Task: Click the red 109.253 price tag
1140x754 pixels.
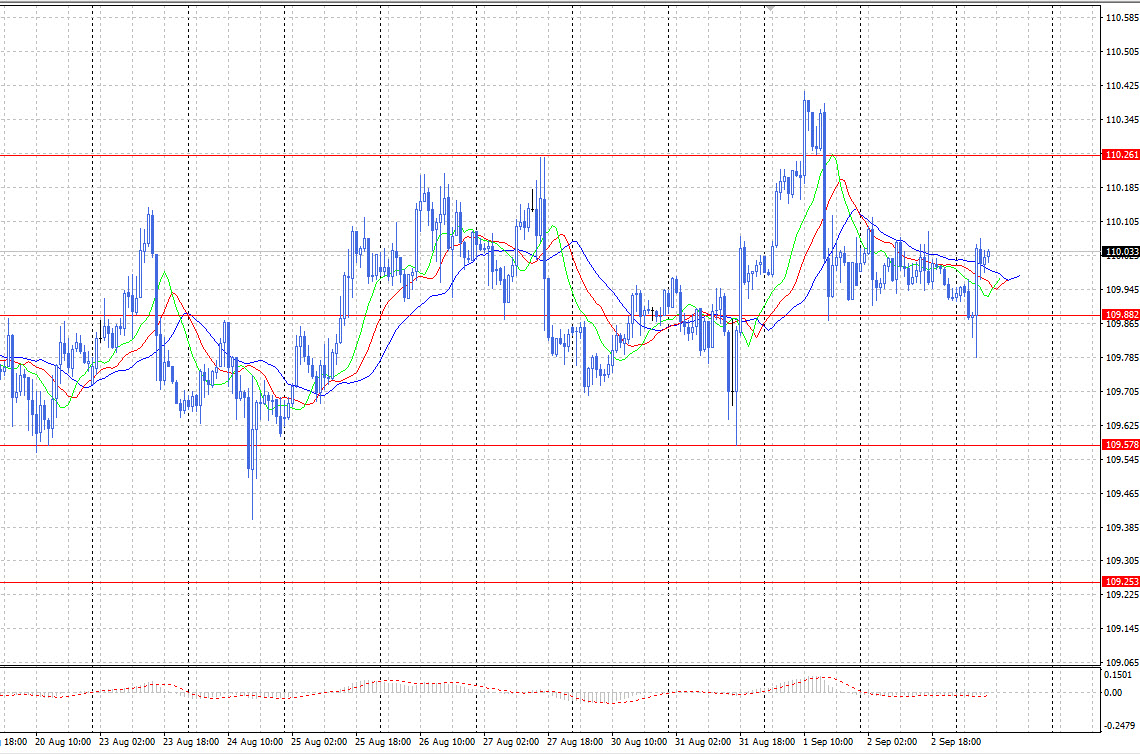Action: (x=1121, y=582)
